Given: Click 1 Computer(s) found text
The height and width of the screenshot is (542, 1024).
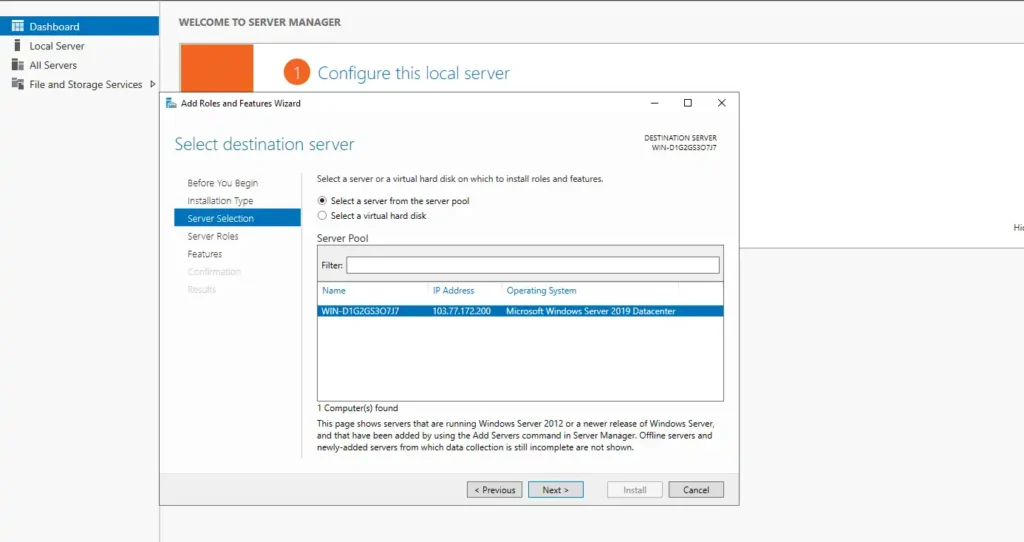Looking at the screenshot, I should point(357,407).
